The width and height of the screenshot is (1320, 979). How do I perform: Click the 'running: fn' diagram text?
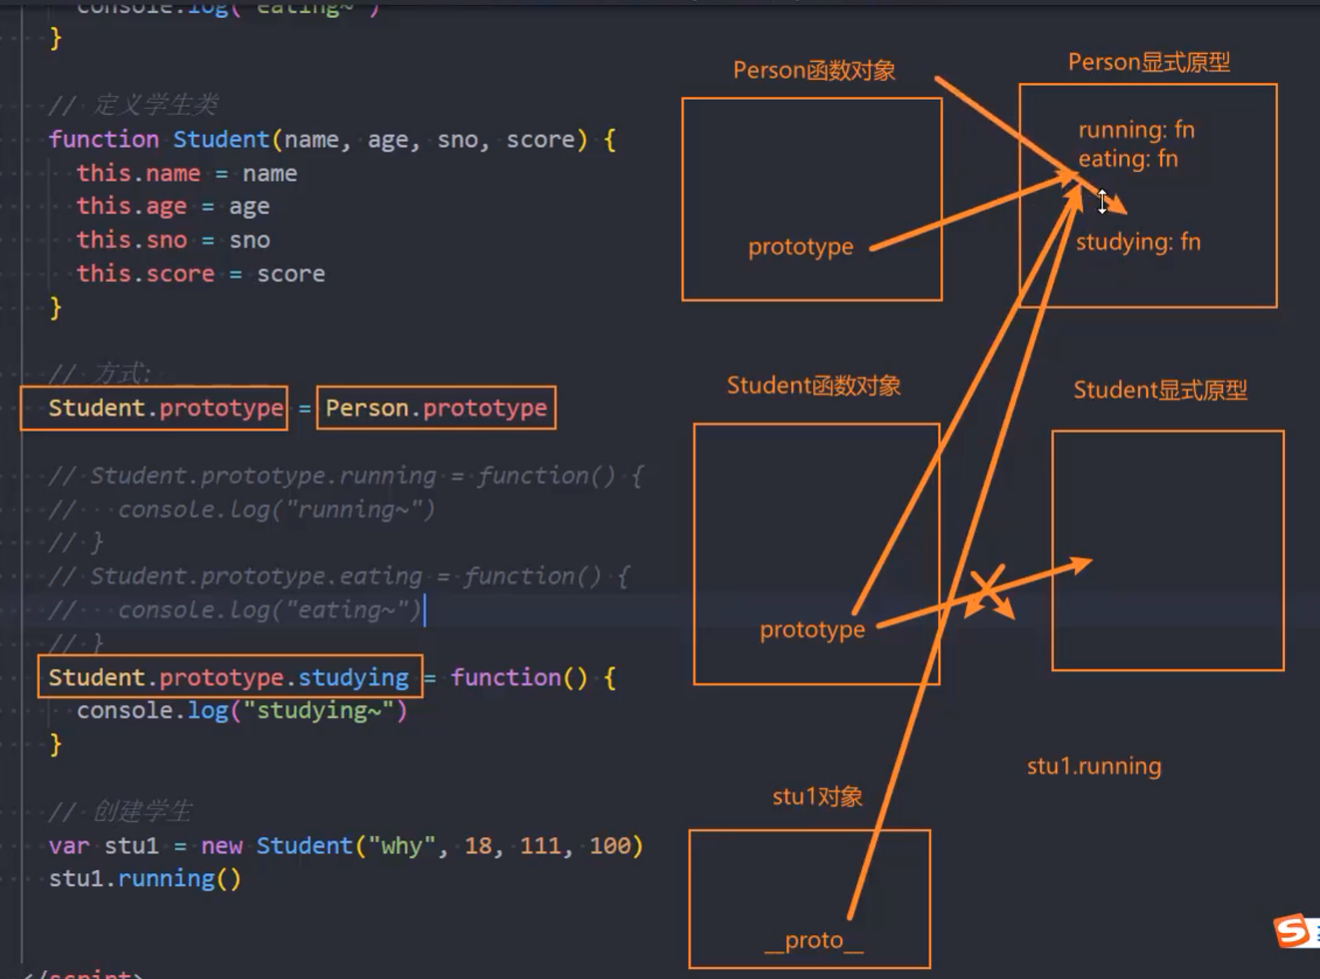pos(1136,130)
